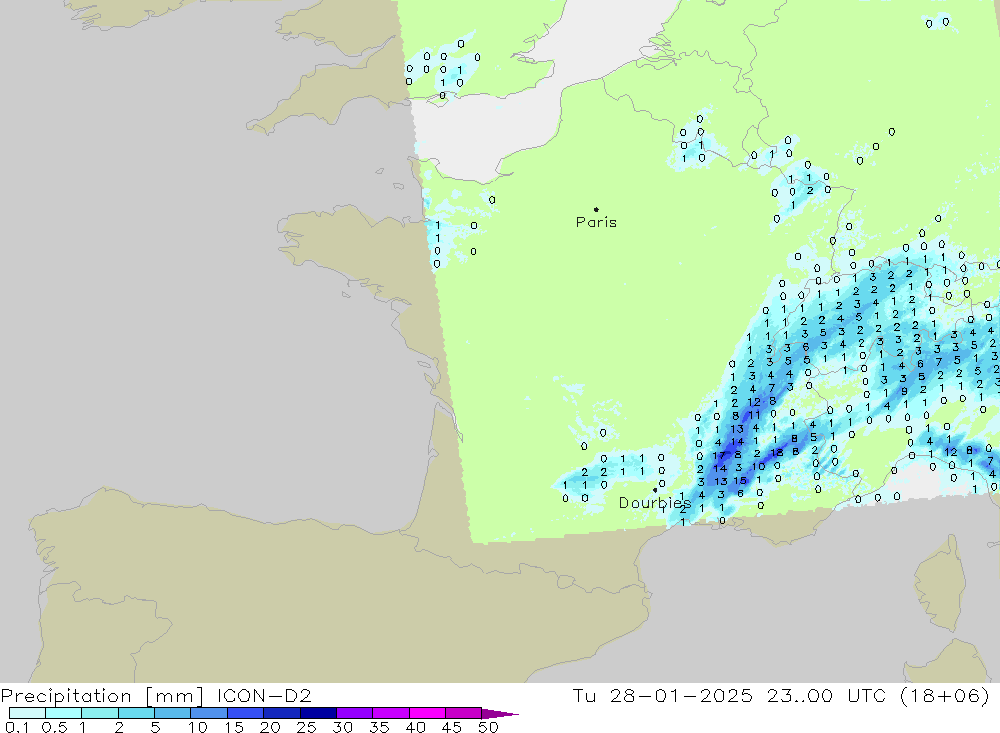Click the legend label '20'
Viewport: 1000px width, 733px height.
pyautogui.click(x=270, y=727)
